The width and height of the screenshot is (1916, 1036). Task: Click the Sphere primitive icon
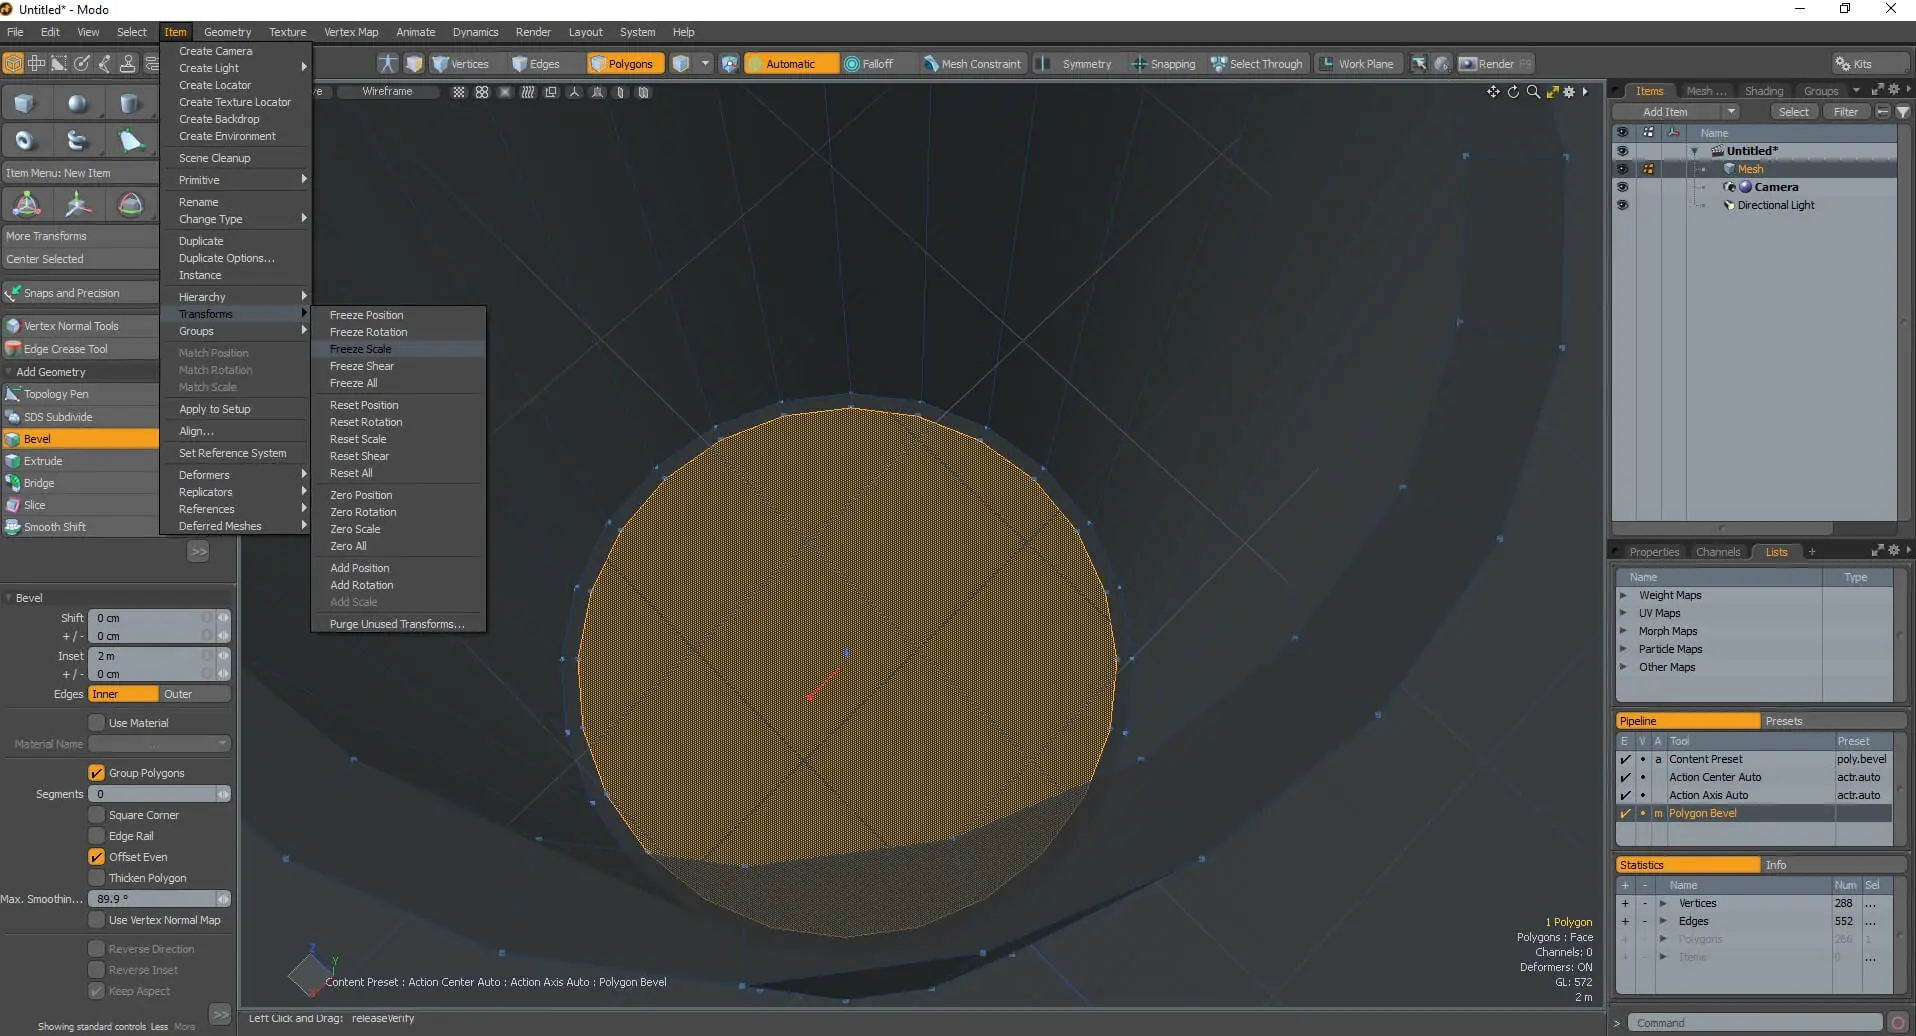77,103
